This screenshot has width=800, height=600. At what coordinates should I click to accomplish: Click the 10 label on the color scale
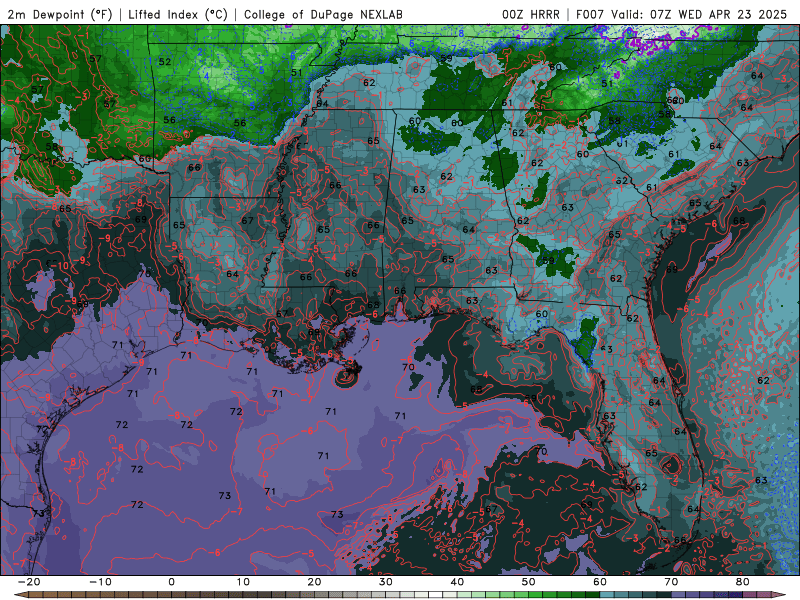(243, 582)
